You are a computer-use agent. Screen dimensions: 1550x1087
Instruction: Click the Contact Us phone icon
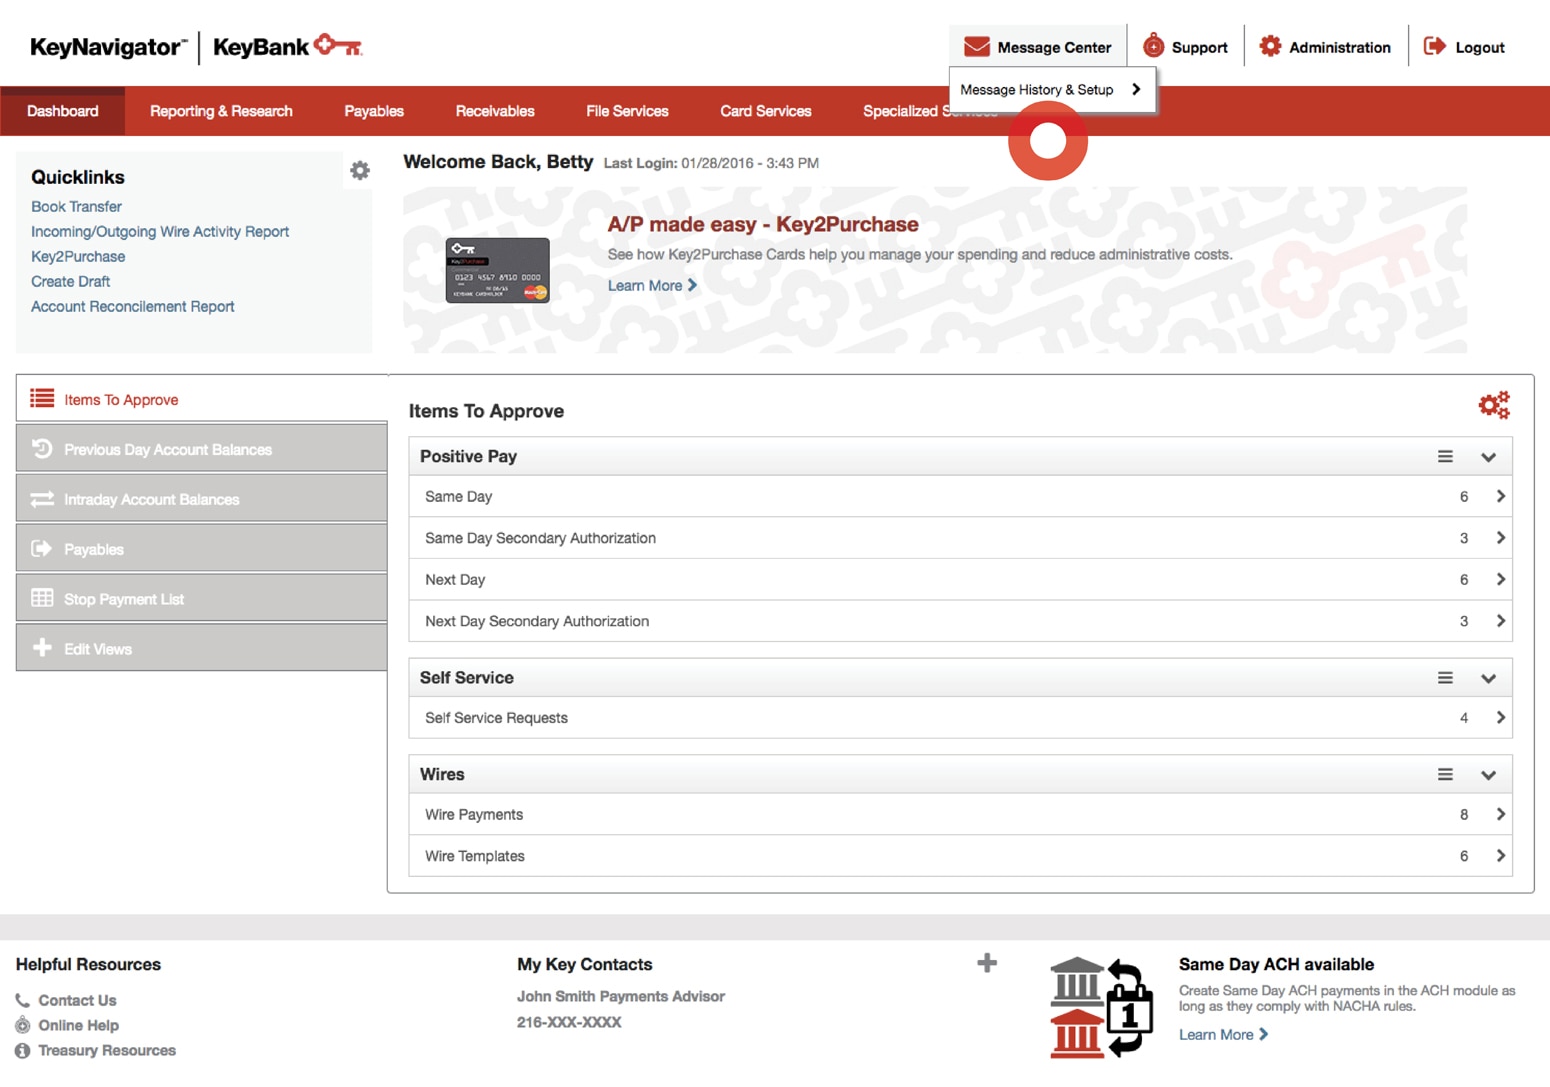tap(23, 1000)
